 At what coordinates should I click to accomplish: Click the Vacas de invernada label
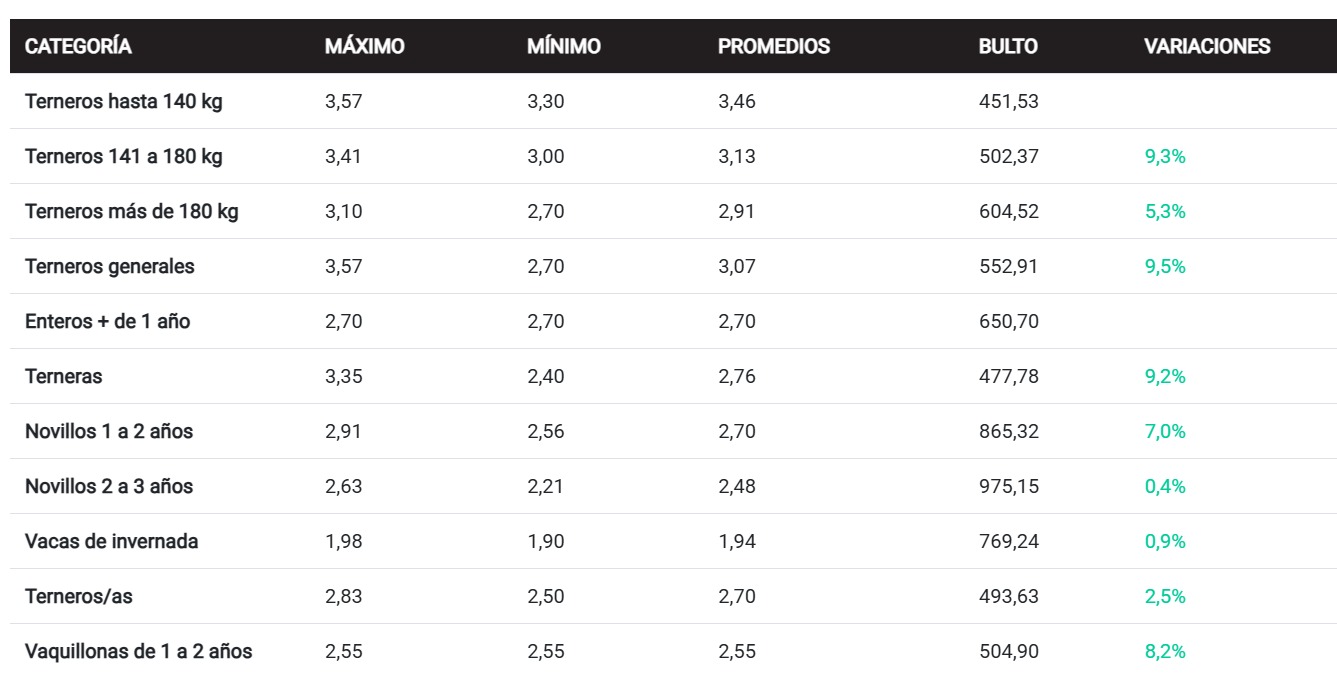point(112,542)
